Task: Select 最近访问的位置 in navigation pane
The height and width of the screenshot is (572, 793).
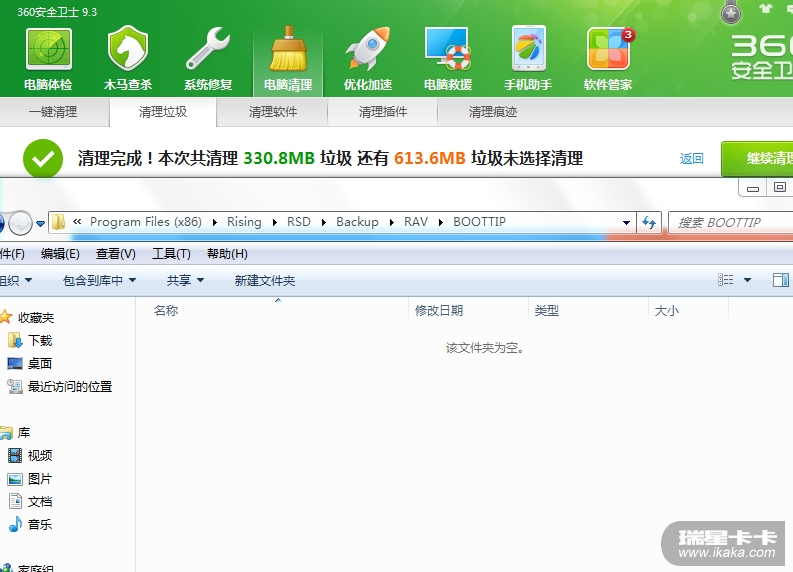Action: pyautogui.click(x=70, y=387)
